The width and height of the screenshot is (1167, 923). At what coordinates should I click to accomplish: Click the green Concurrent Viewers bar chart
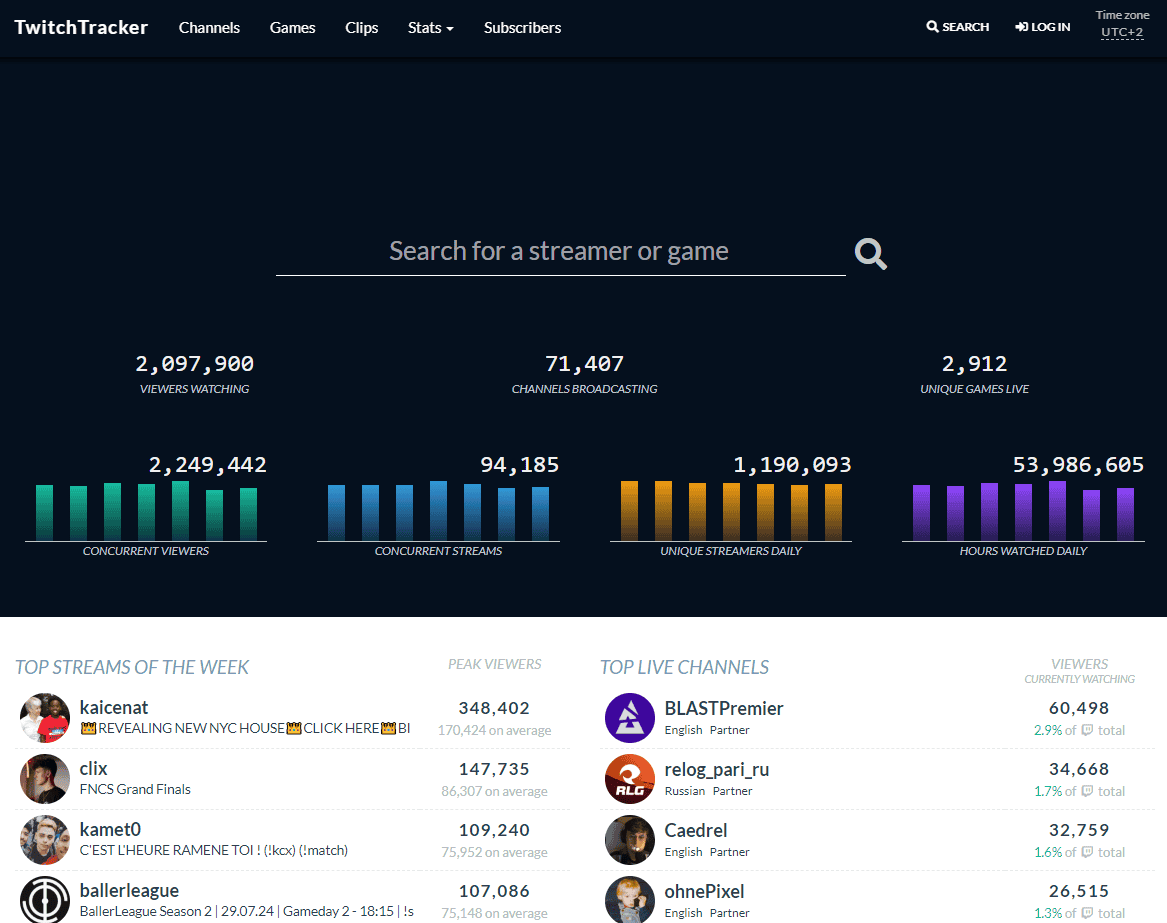pyautogui.click(x=146, y=511)
